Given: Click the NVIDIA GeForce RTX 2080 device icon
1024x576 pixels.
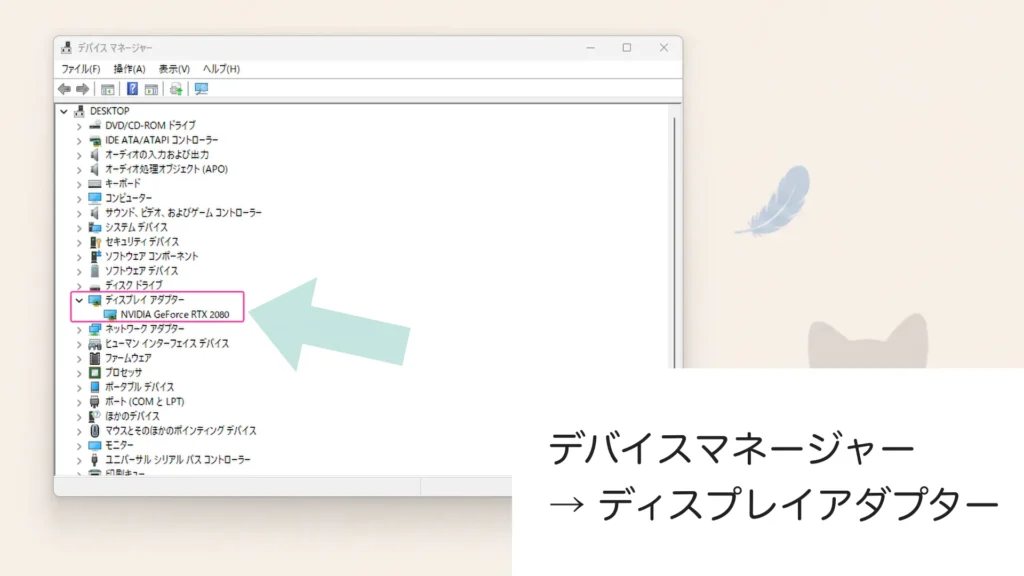Looking at the screenshot, I should [x=110, y=315].
